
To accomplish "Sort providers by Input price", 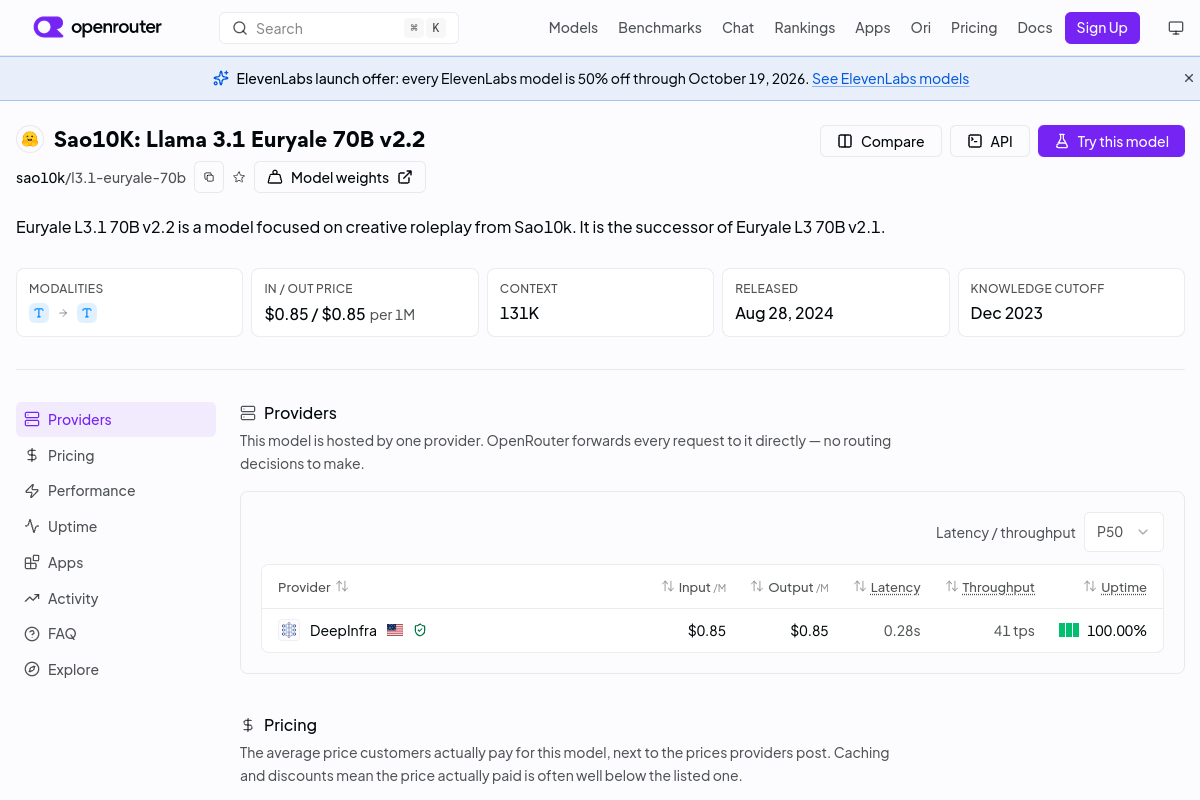I will [x=694, y=587].
